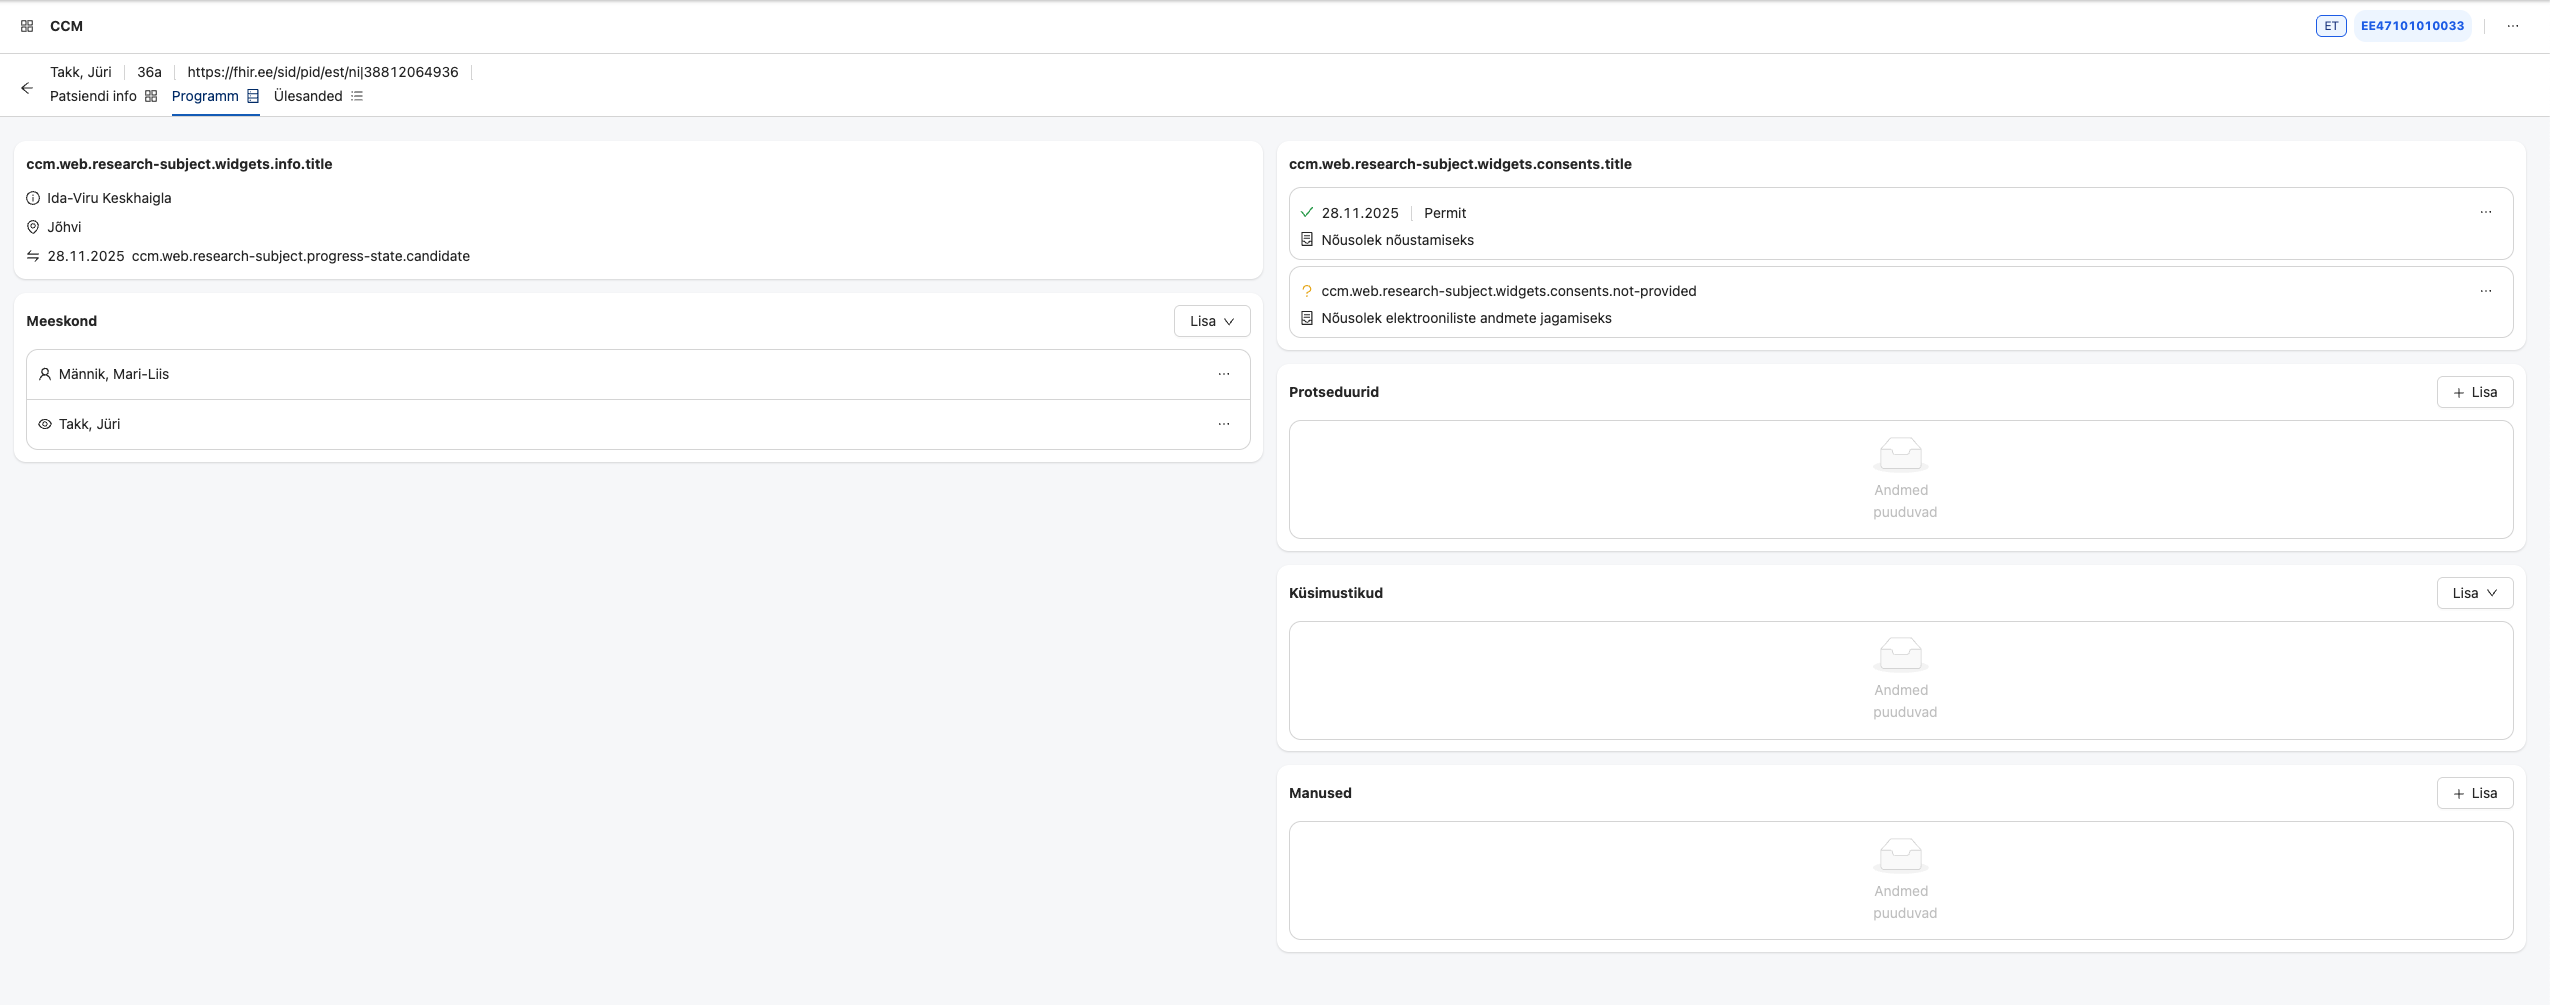This screenshot has height=1005, width=2550.
Task: Open the Lisa dropdown in Küsimustikud section
Action: click(2474, 592)
